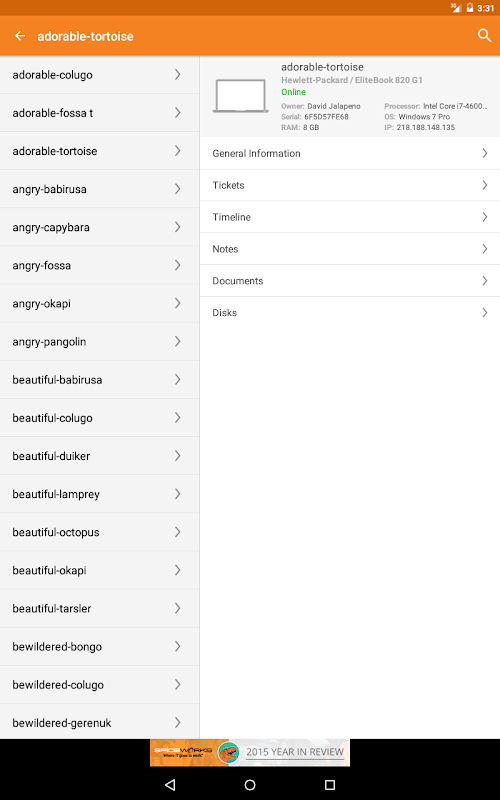The image size is (500, 800).
Task: Tap the laptop device image
Action: click(x=240, y=95)
